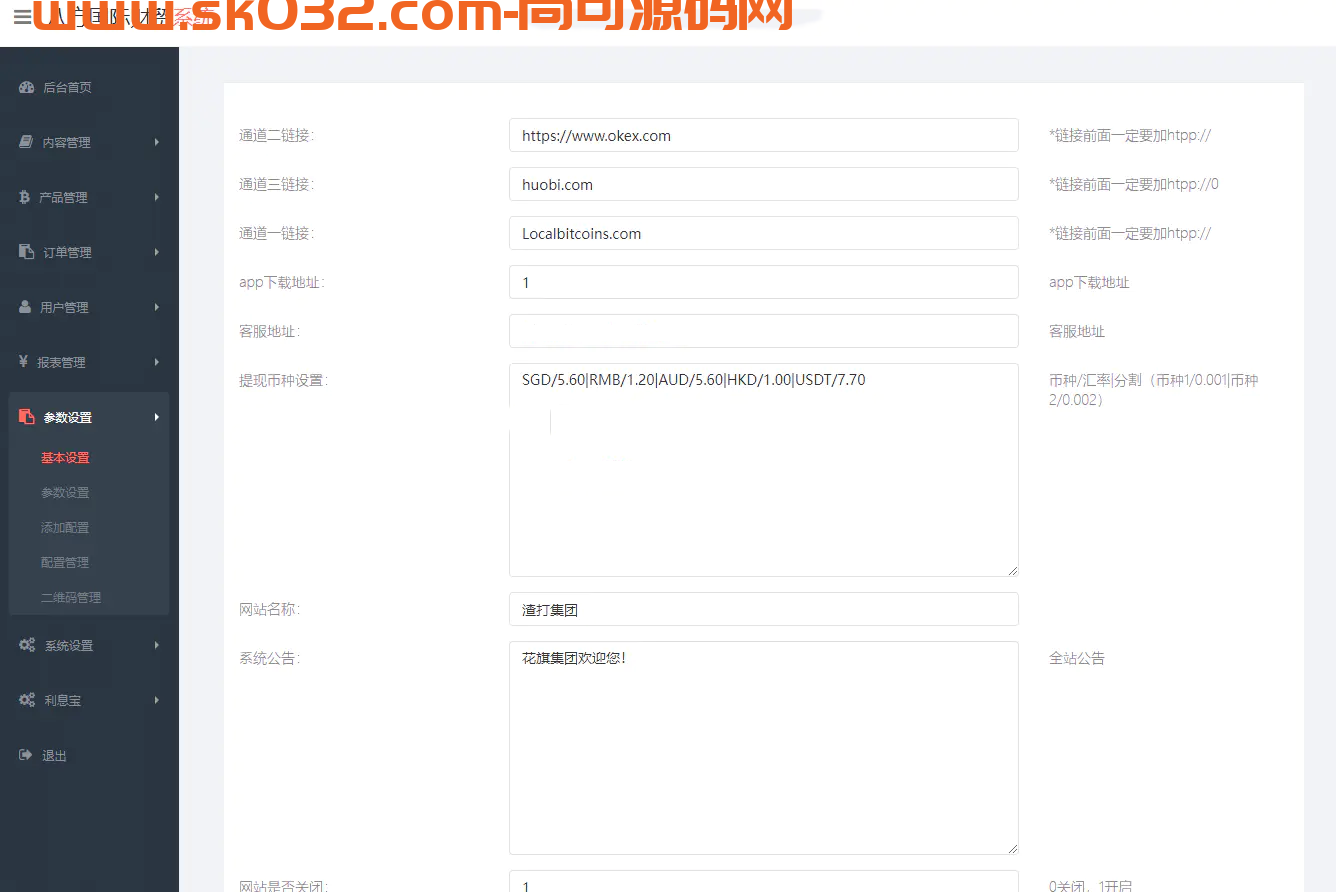
Task: Expand the 内容管理 arrow
Action: tap(157, 142)
